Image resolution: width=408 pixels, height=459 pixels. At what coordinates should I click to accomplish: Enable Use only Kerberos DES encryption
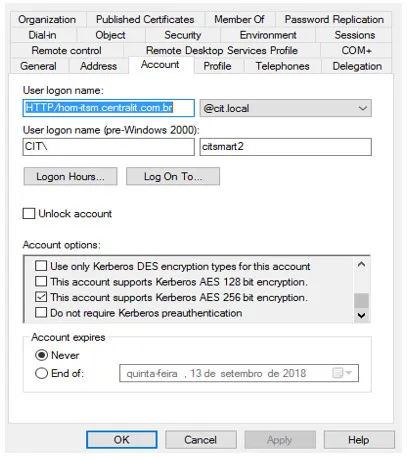coord(41,266)
